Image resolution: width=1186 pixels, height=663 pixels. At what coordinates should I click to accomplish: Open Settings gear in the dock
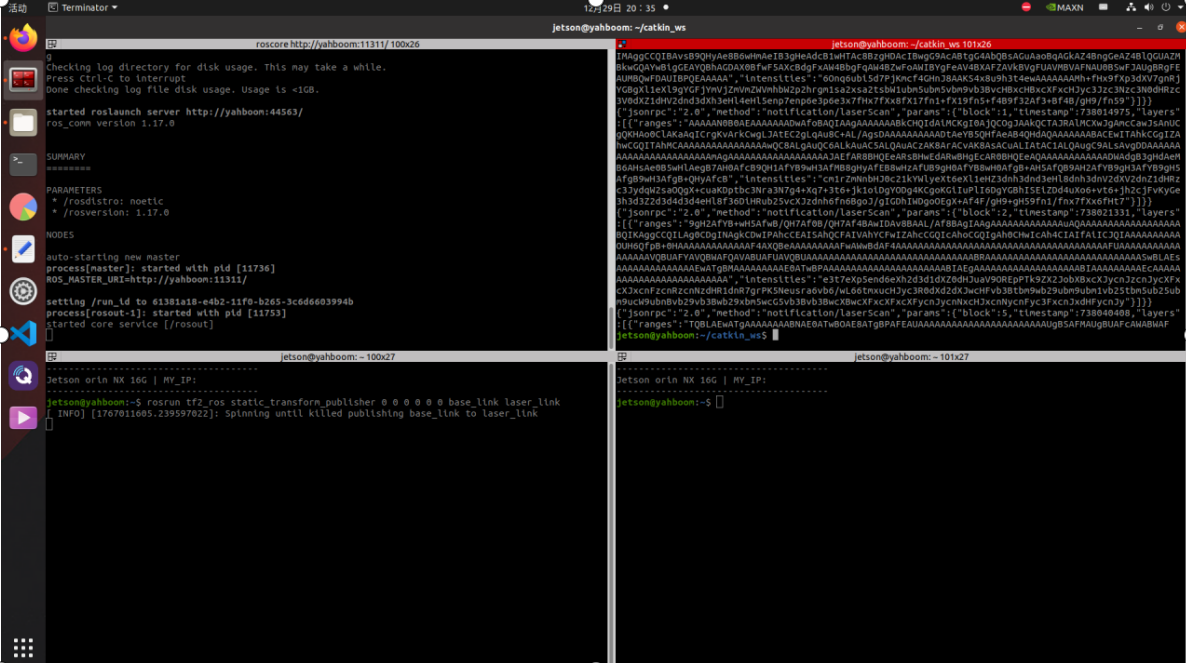click(23, 291)
